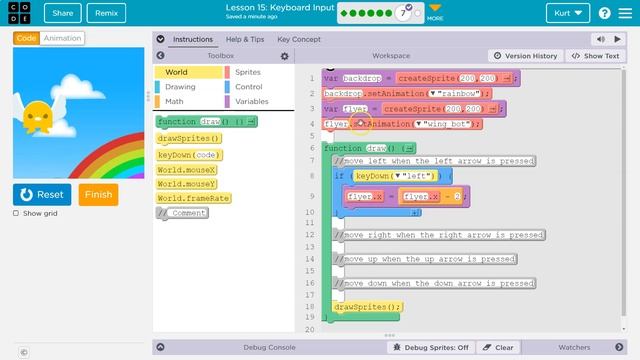Viewport: 640px width, 360px height.
Task: Open the Kurt user dropdown
Action: (568, 13)
